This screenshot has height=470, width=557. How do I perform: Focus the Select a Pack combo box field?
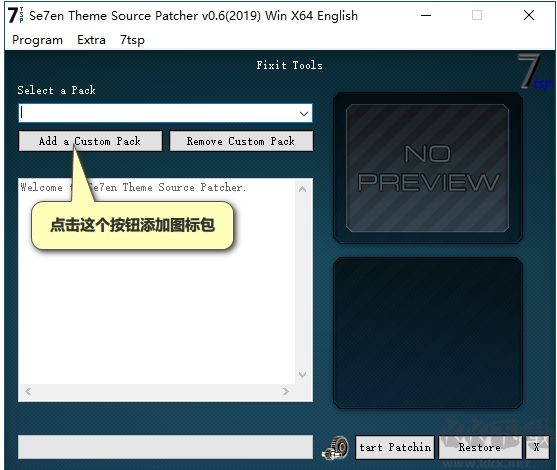click(x=165, y=113)
